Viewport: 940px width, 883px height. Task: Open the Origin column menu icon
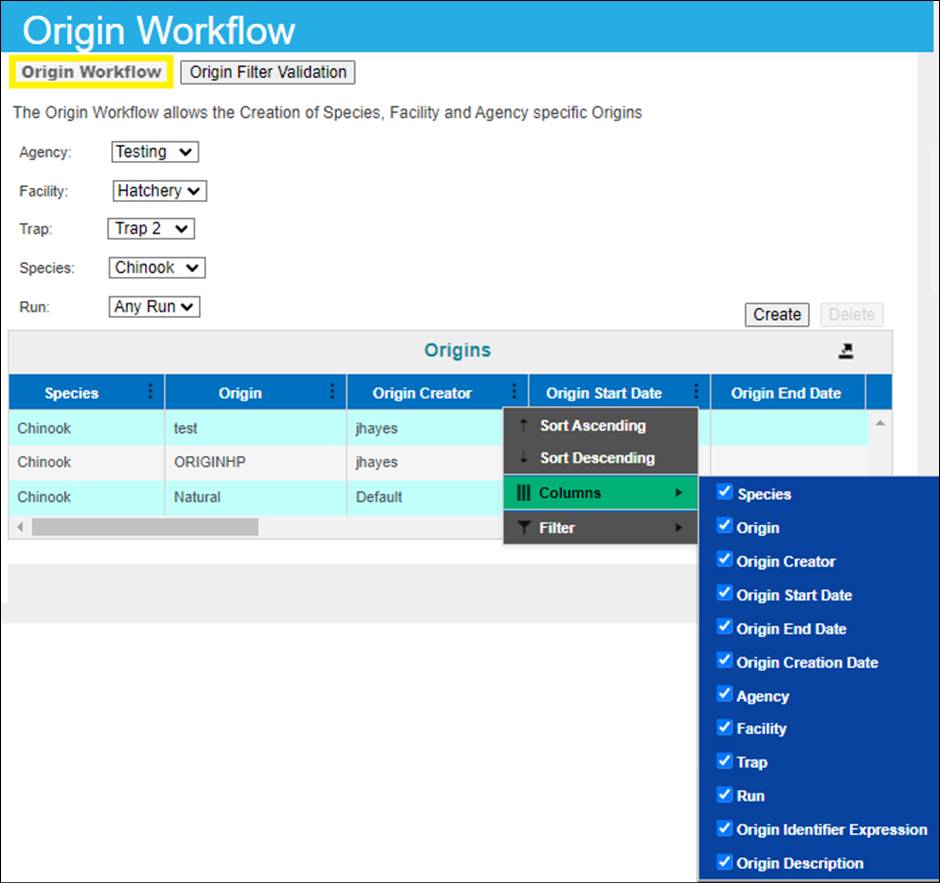332,392
